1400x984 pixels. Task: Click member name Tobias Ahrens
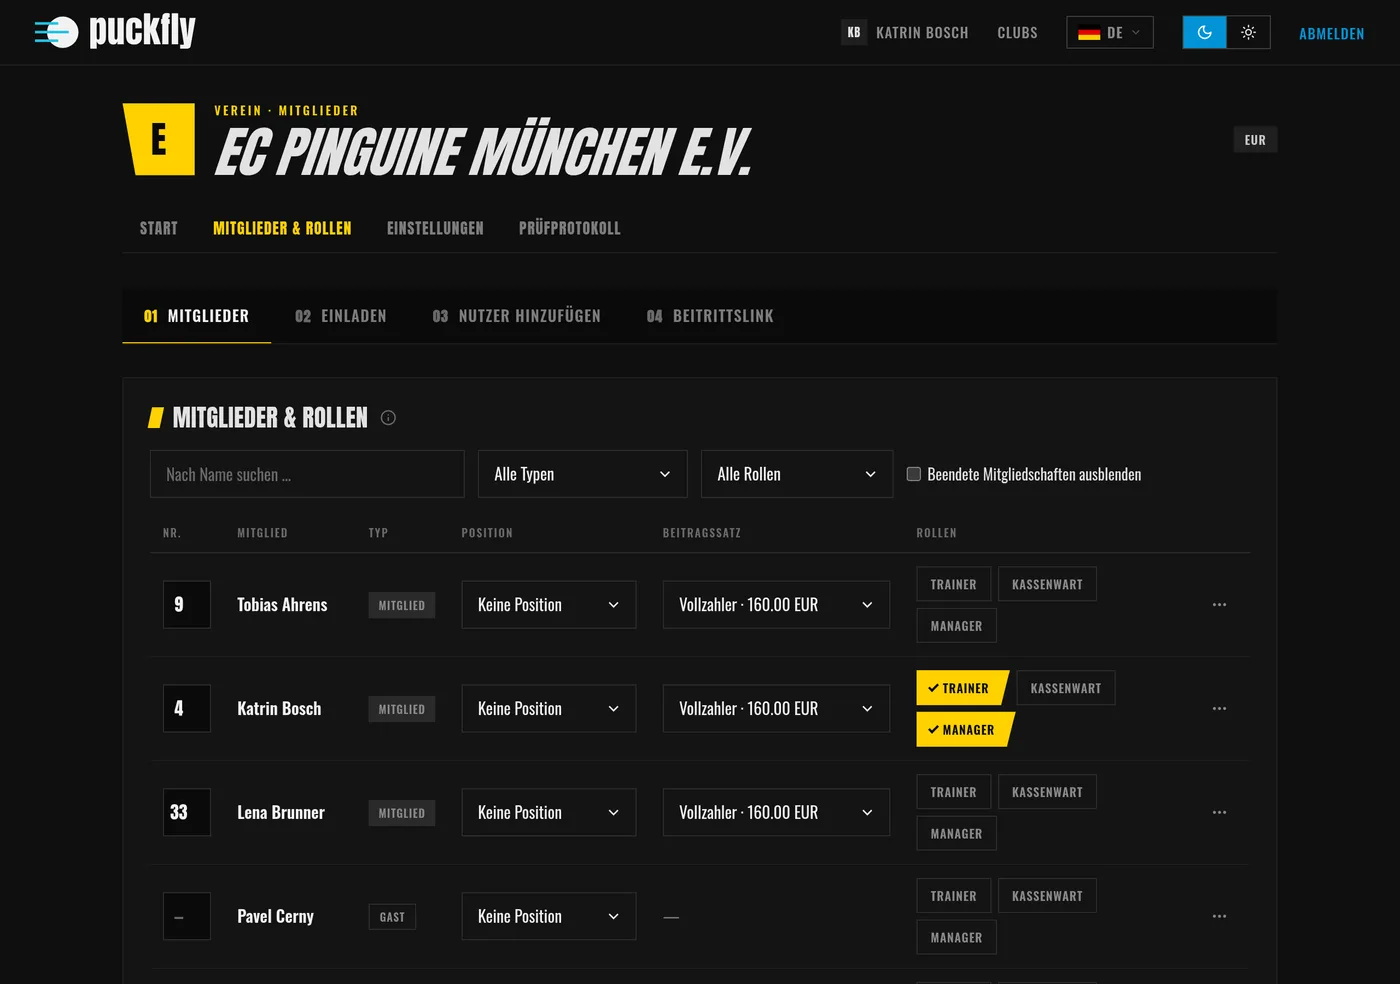[282, 605]
